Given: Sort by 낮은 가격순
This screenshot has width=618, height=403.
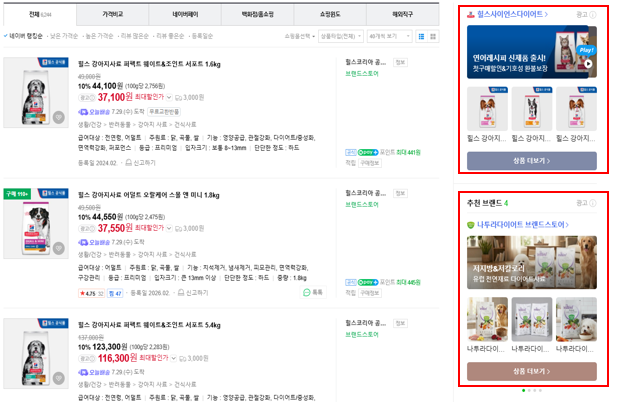Looking at the screenshot, I should click(x=64, y=36).
